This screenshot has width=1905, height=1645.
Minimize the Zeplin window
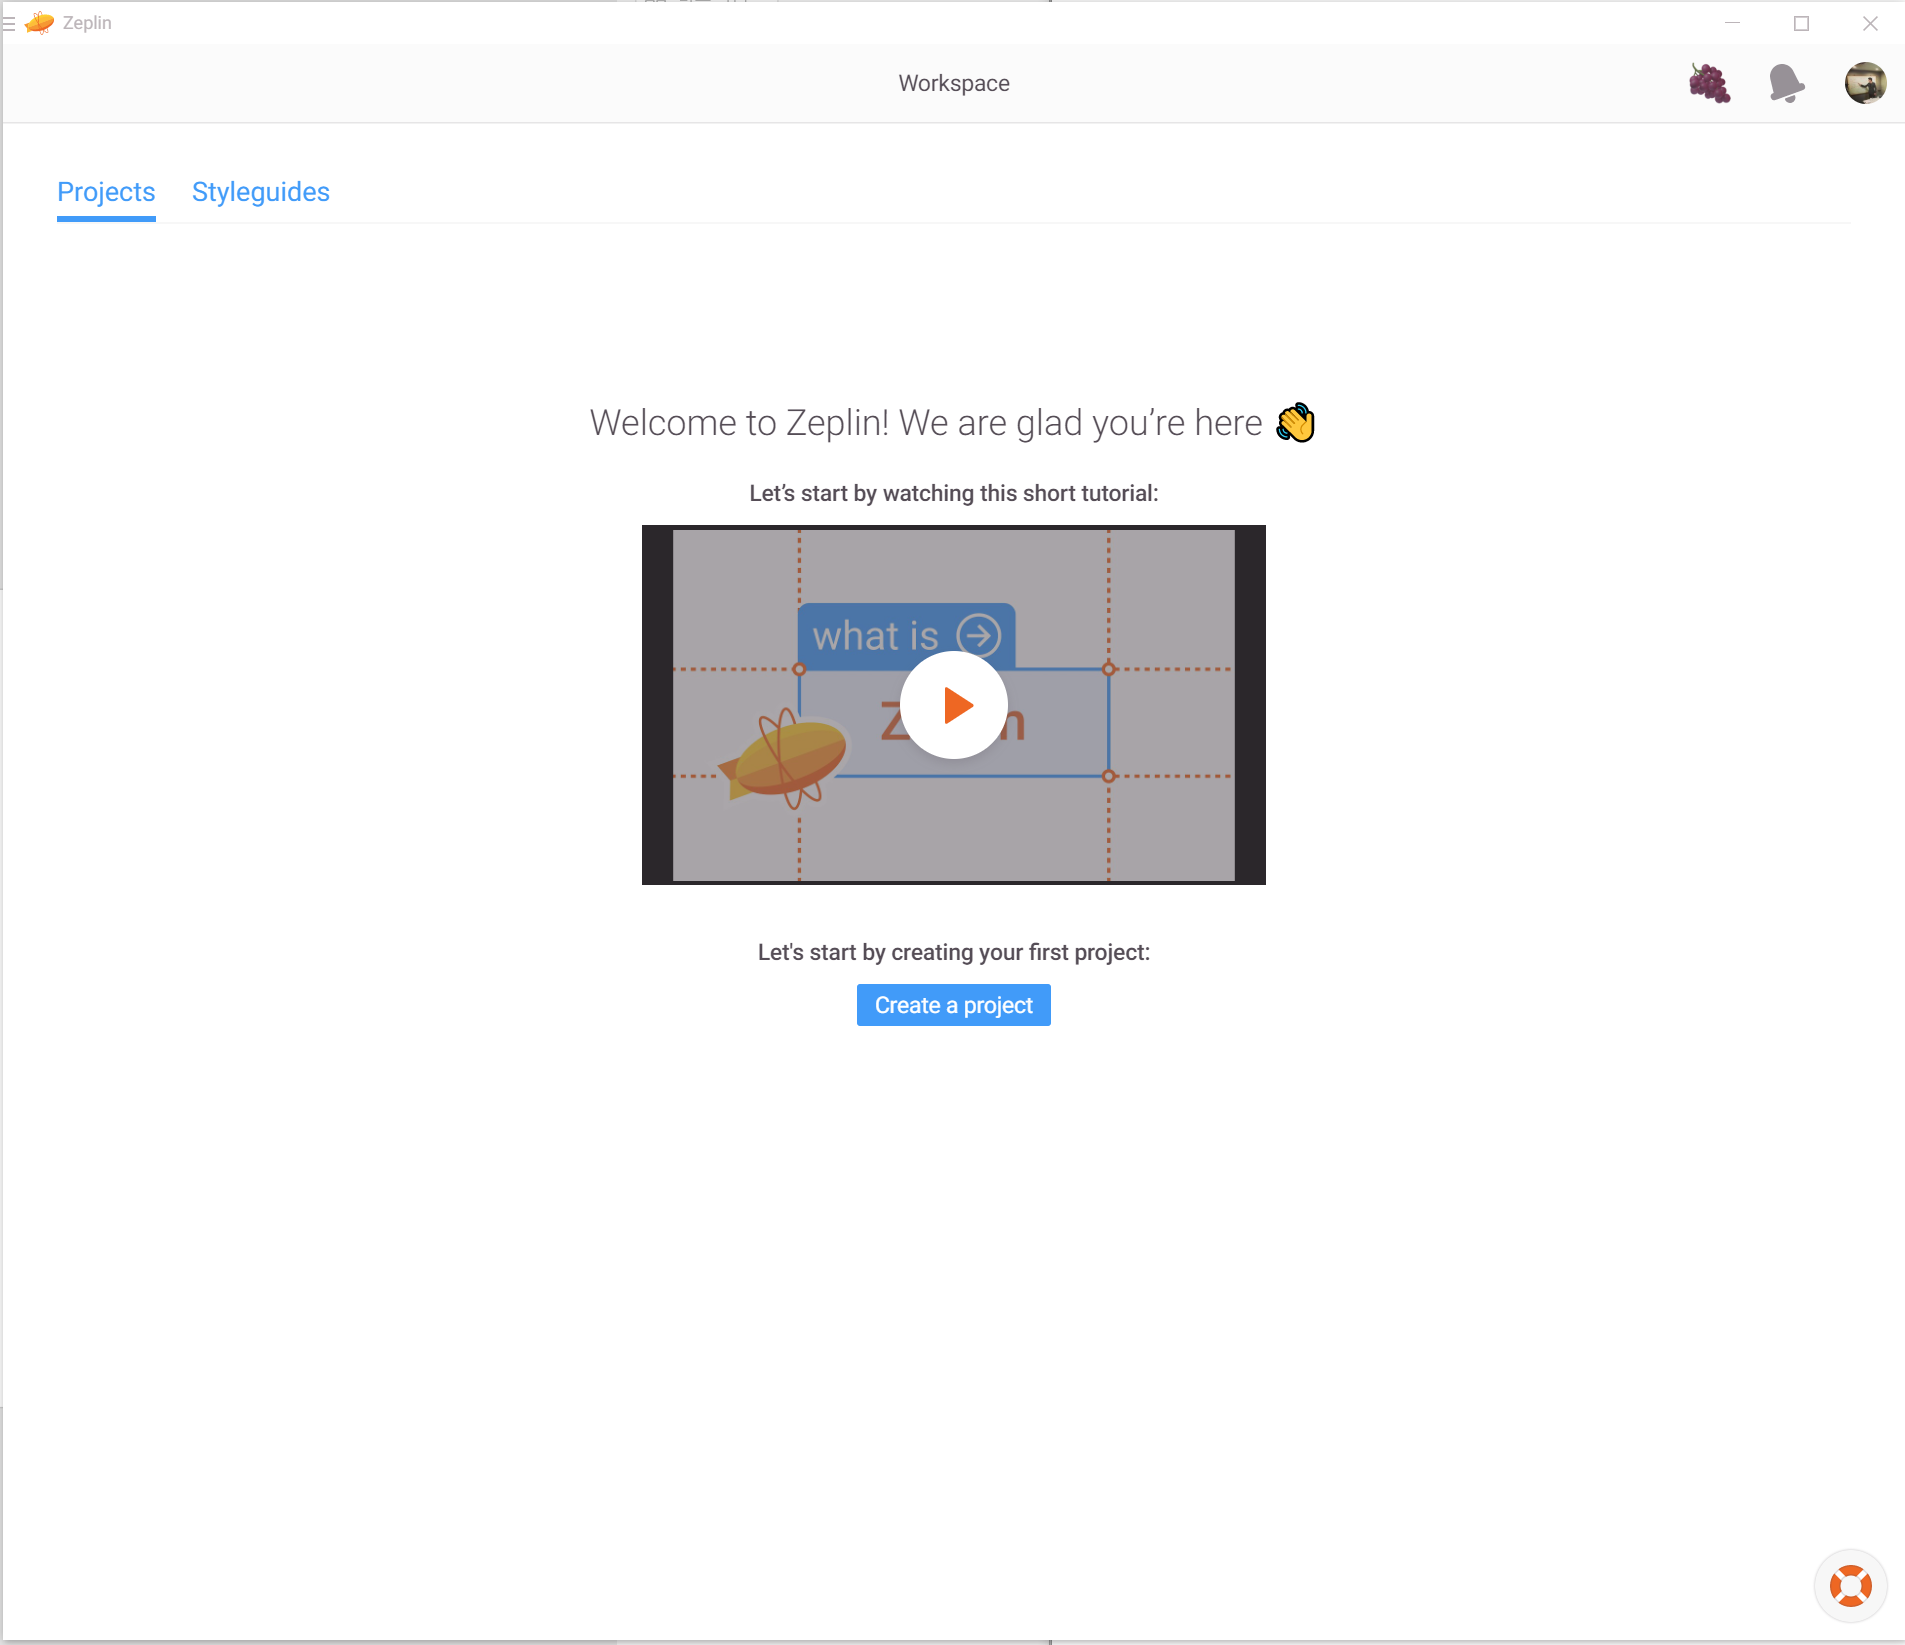pos(1733,23)
